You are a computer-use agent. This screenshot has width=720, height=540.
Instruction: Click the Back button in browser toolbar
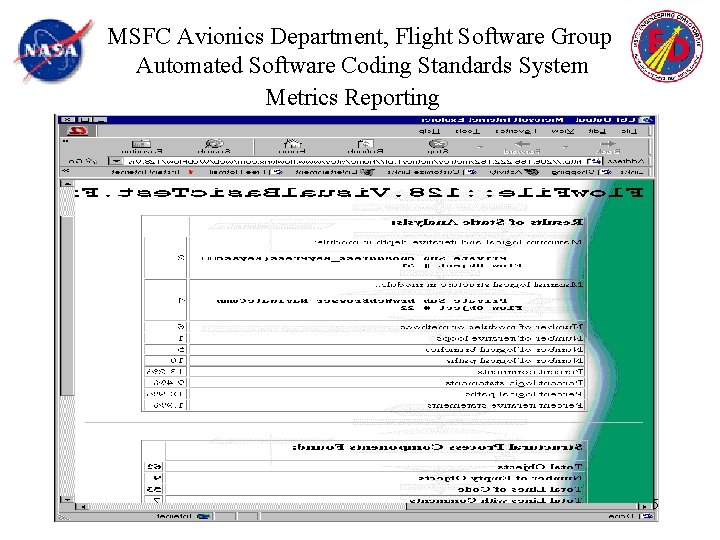607,147
